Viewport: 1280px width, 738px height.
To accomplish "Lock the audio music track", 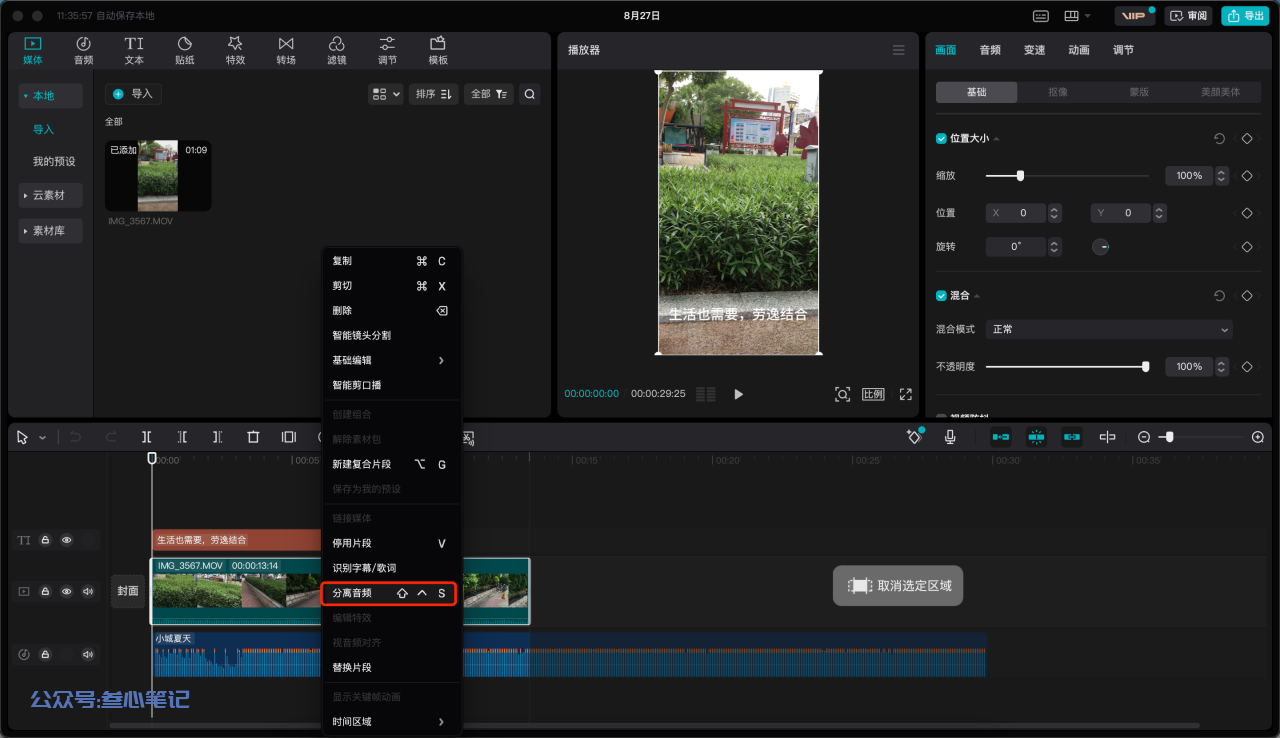I will [45, 655].
